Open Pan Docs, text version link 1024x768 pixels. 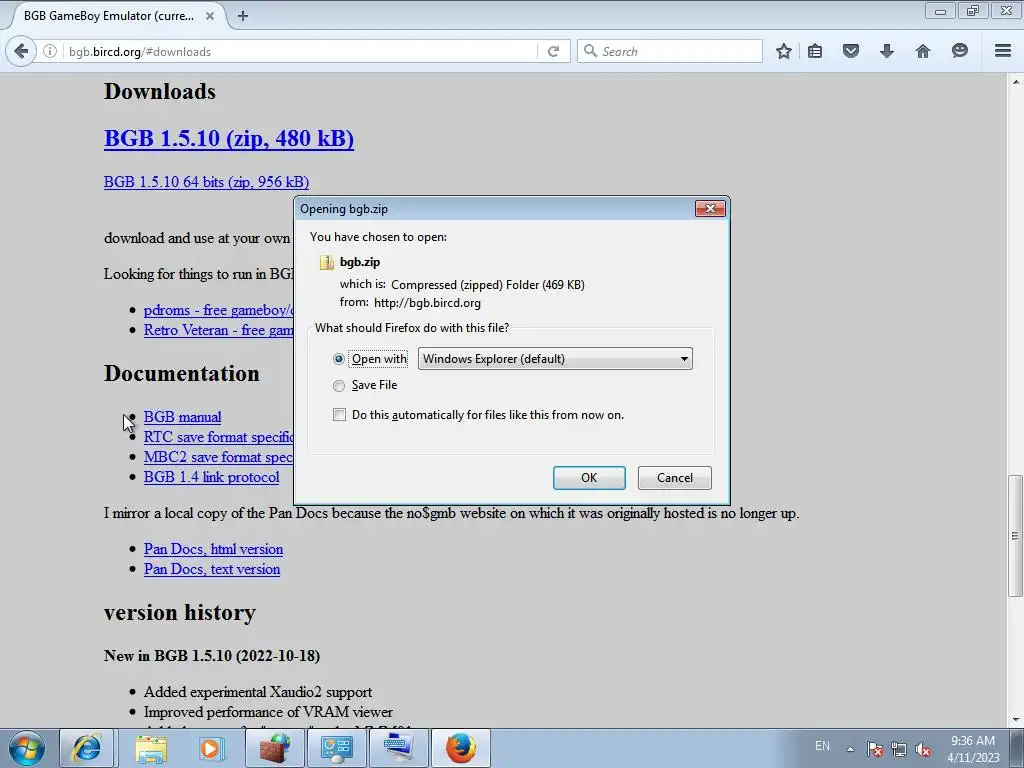(x=212, y=569)
